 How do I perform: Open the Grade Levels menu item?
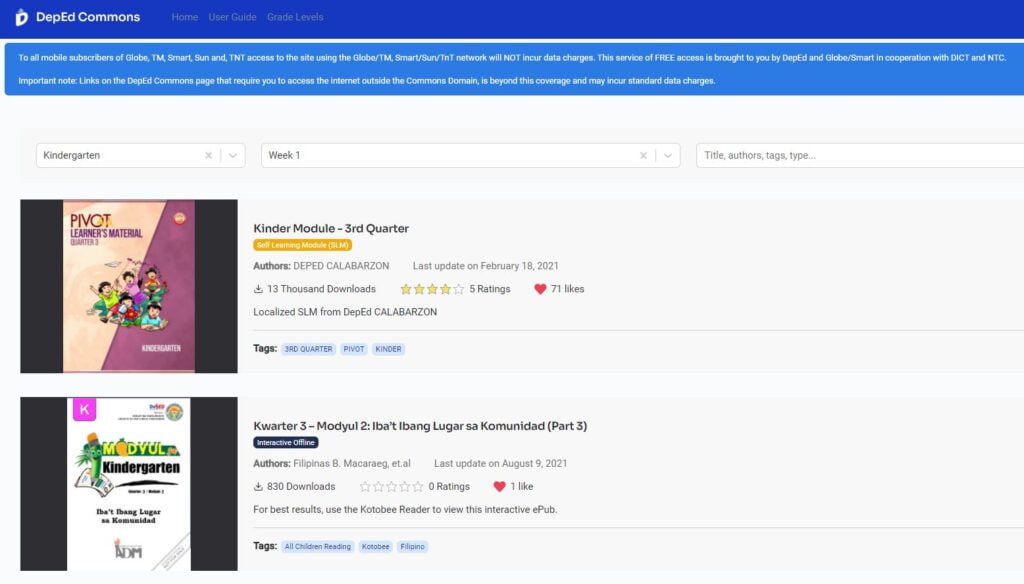295,17
